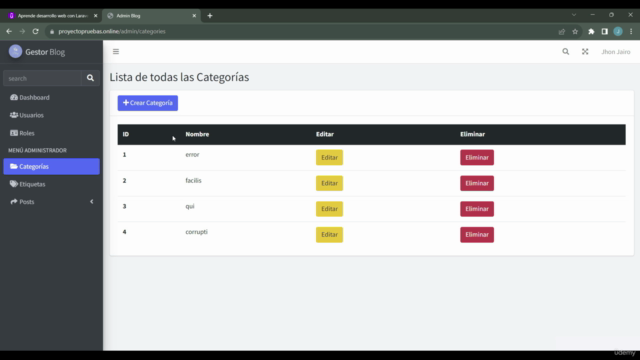Click the navbar search magnifier icon
The width and height of the screenshot is (640, 360).
coord(565,51)
